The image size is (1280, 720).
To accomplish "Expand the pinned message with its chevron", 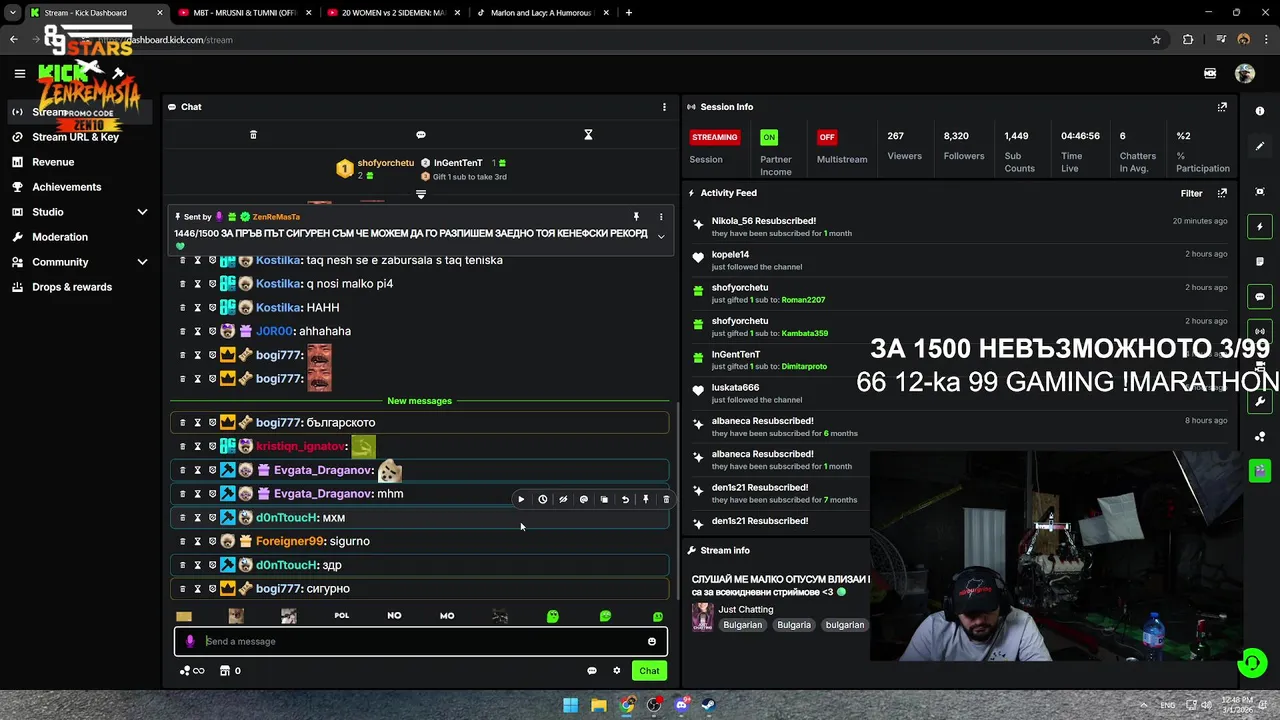I will point(660,236).
